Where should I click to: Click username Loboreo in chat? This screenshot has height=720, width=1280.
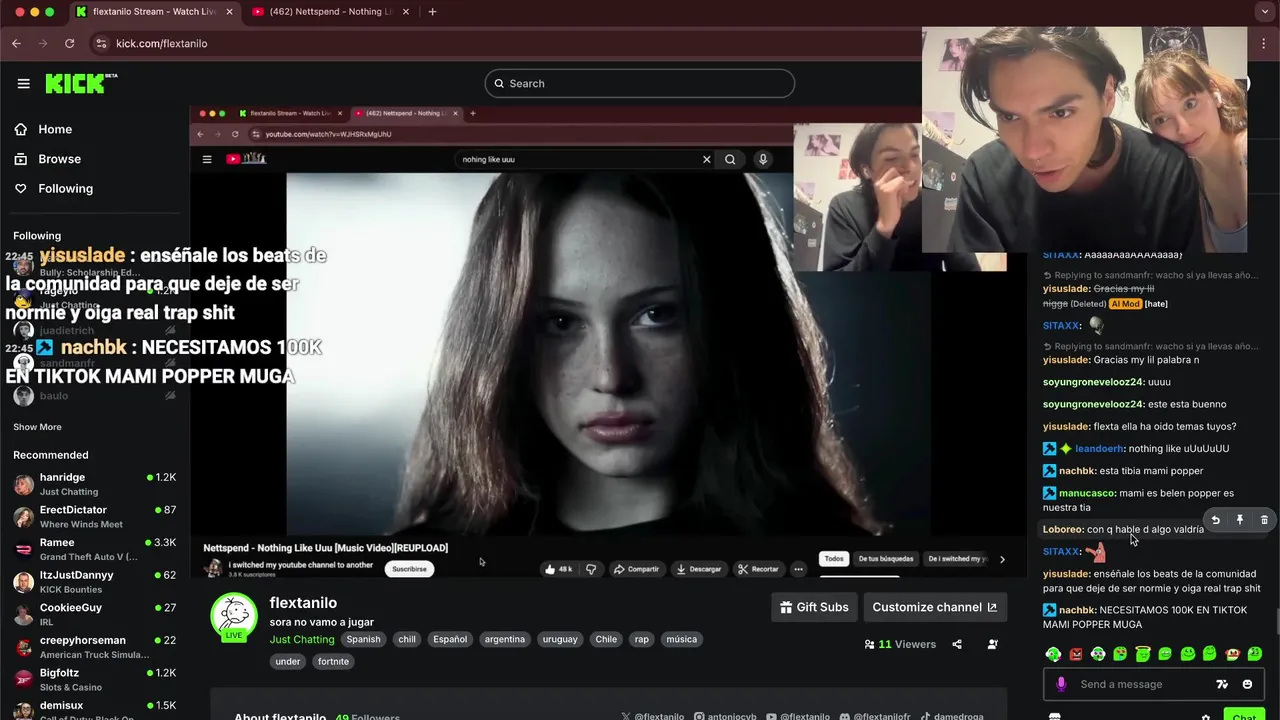point(1063,530)
